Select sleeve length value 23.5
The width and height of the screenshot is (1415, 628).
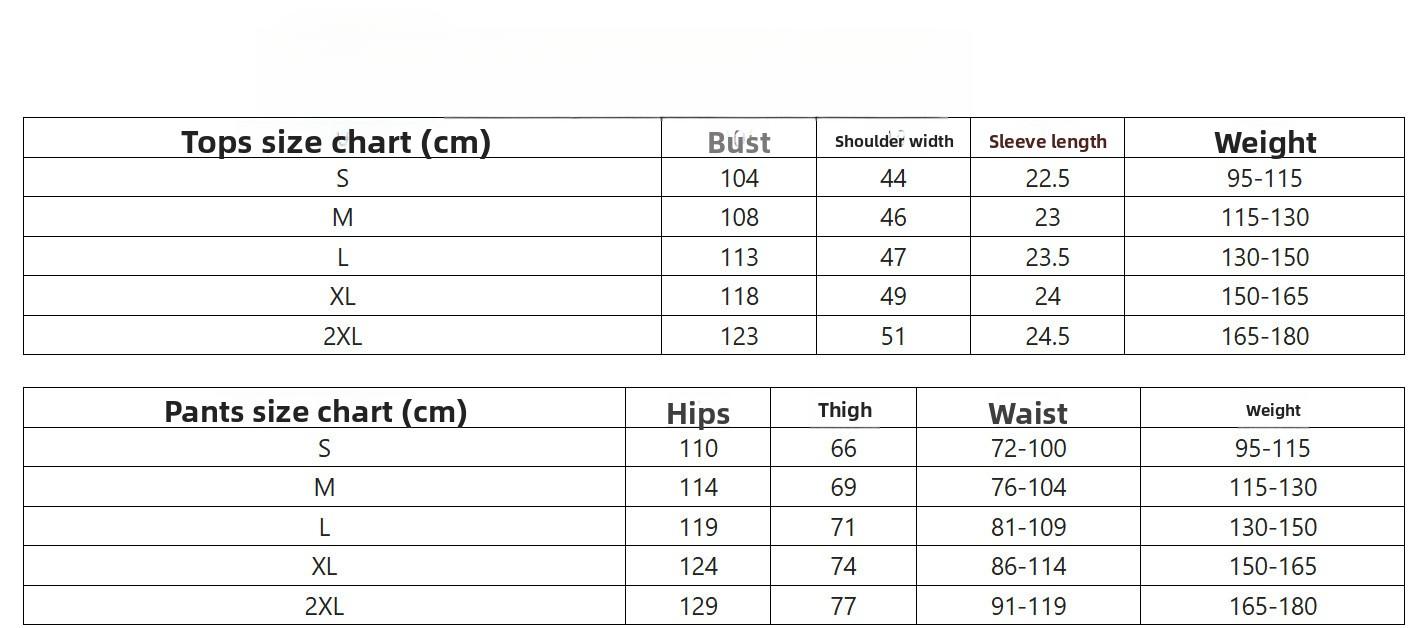click(1047, 257)
